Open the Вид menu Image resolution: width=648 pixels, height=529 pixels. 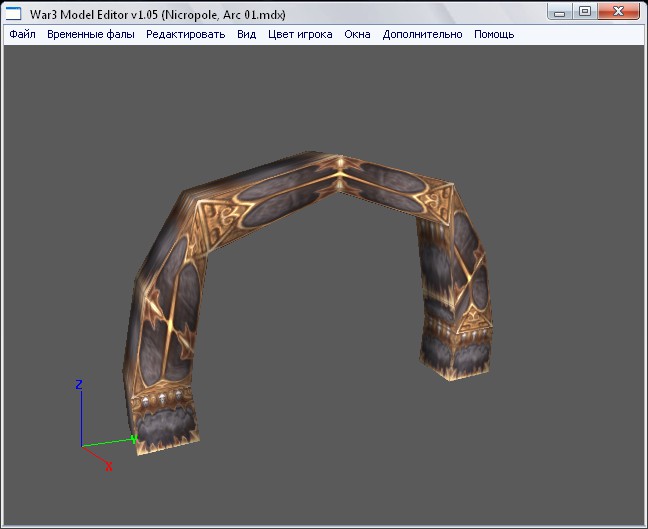pyautogui.click(x=247, y=34)
